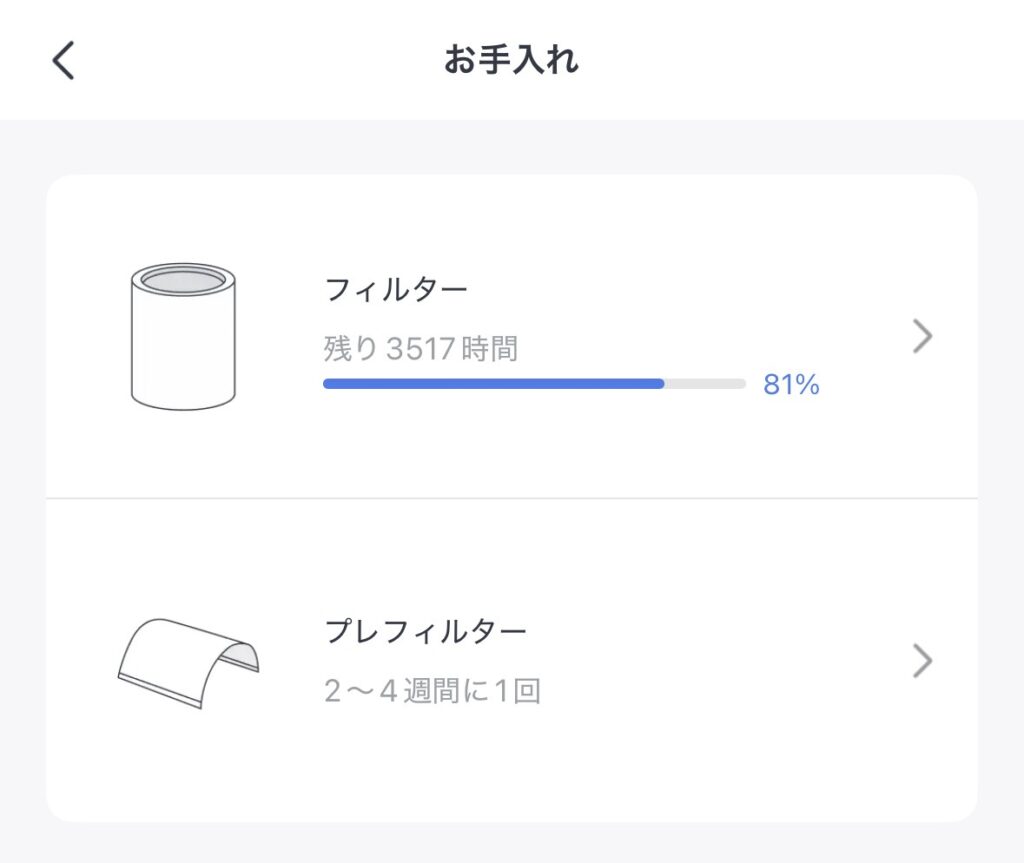This screenshot has width=1024, height=863.
Task: Go back using the top-left arrow
Action: [63, 61]
